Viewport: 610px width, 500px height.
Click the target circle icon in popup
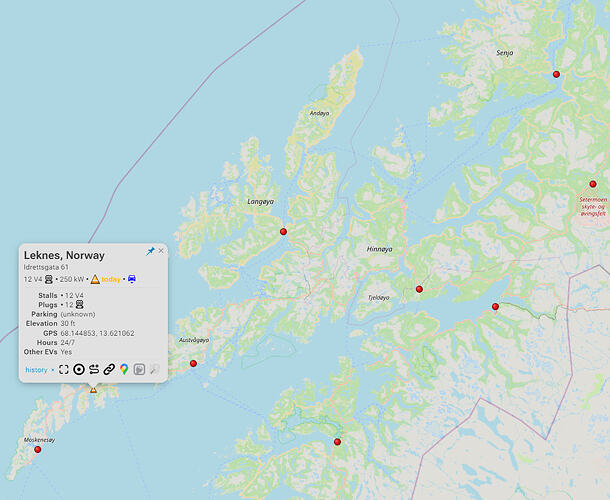pos(79,369)
